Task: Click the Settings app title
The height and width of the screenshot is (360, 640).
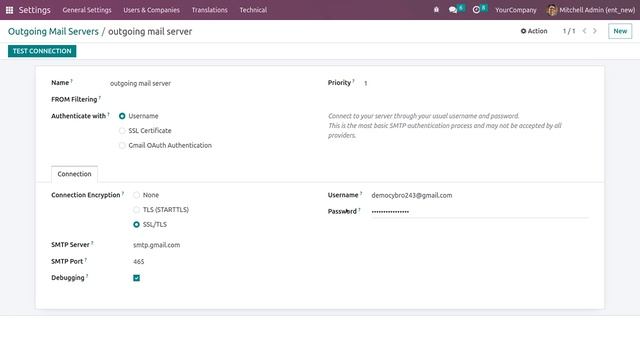Action: point(35,10)
